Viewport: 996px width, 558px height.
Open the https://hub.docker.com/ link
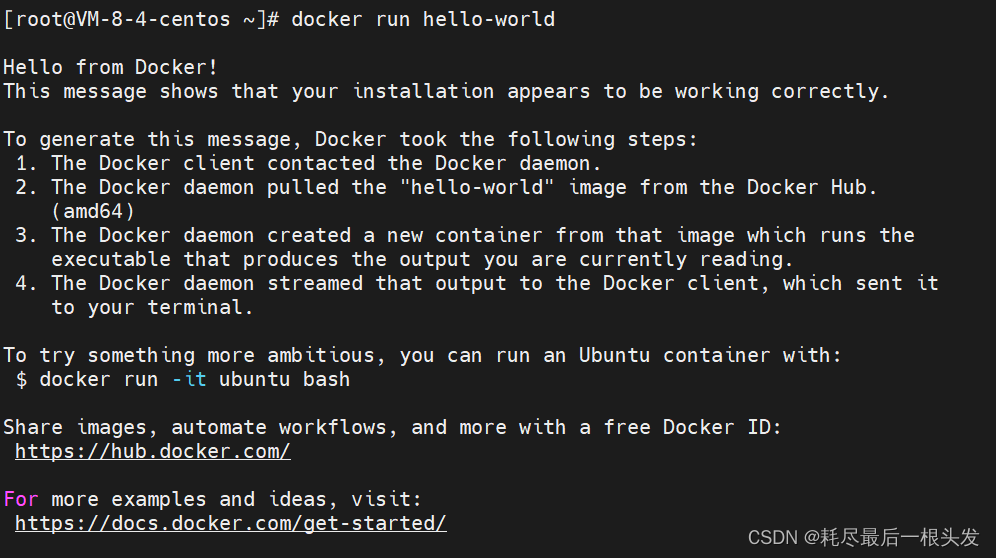152,451
